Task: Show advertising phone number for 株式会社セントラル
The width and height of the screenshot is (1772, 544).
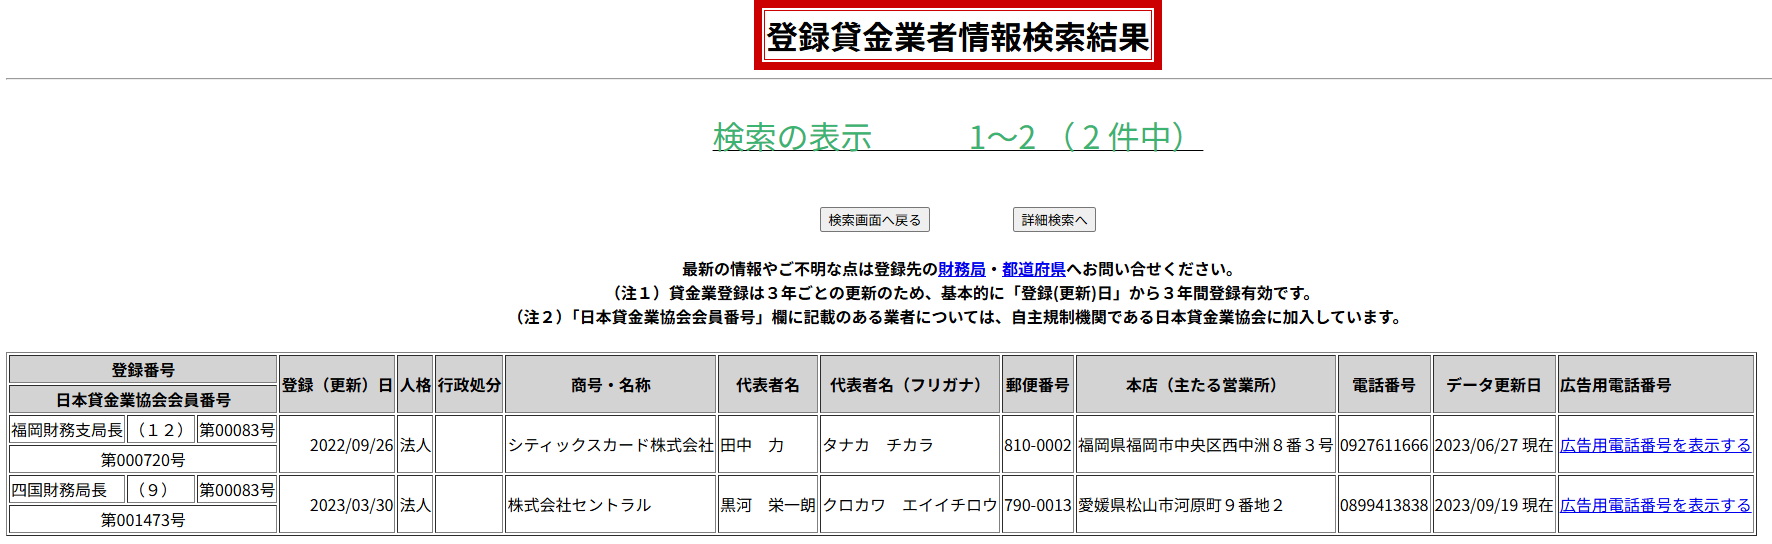Action: point(1655,505)
